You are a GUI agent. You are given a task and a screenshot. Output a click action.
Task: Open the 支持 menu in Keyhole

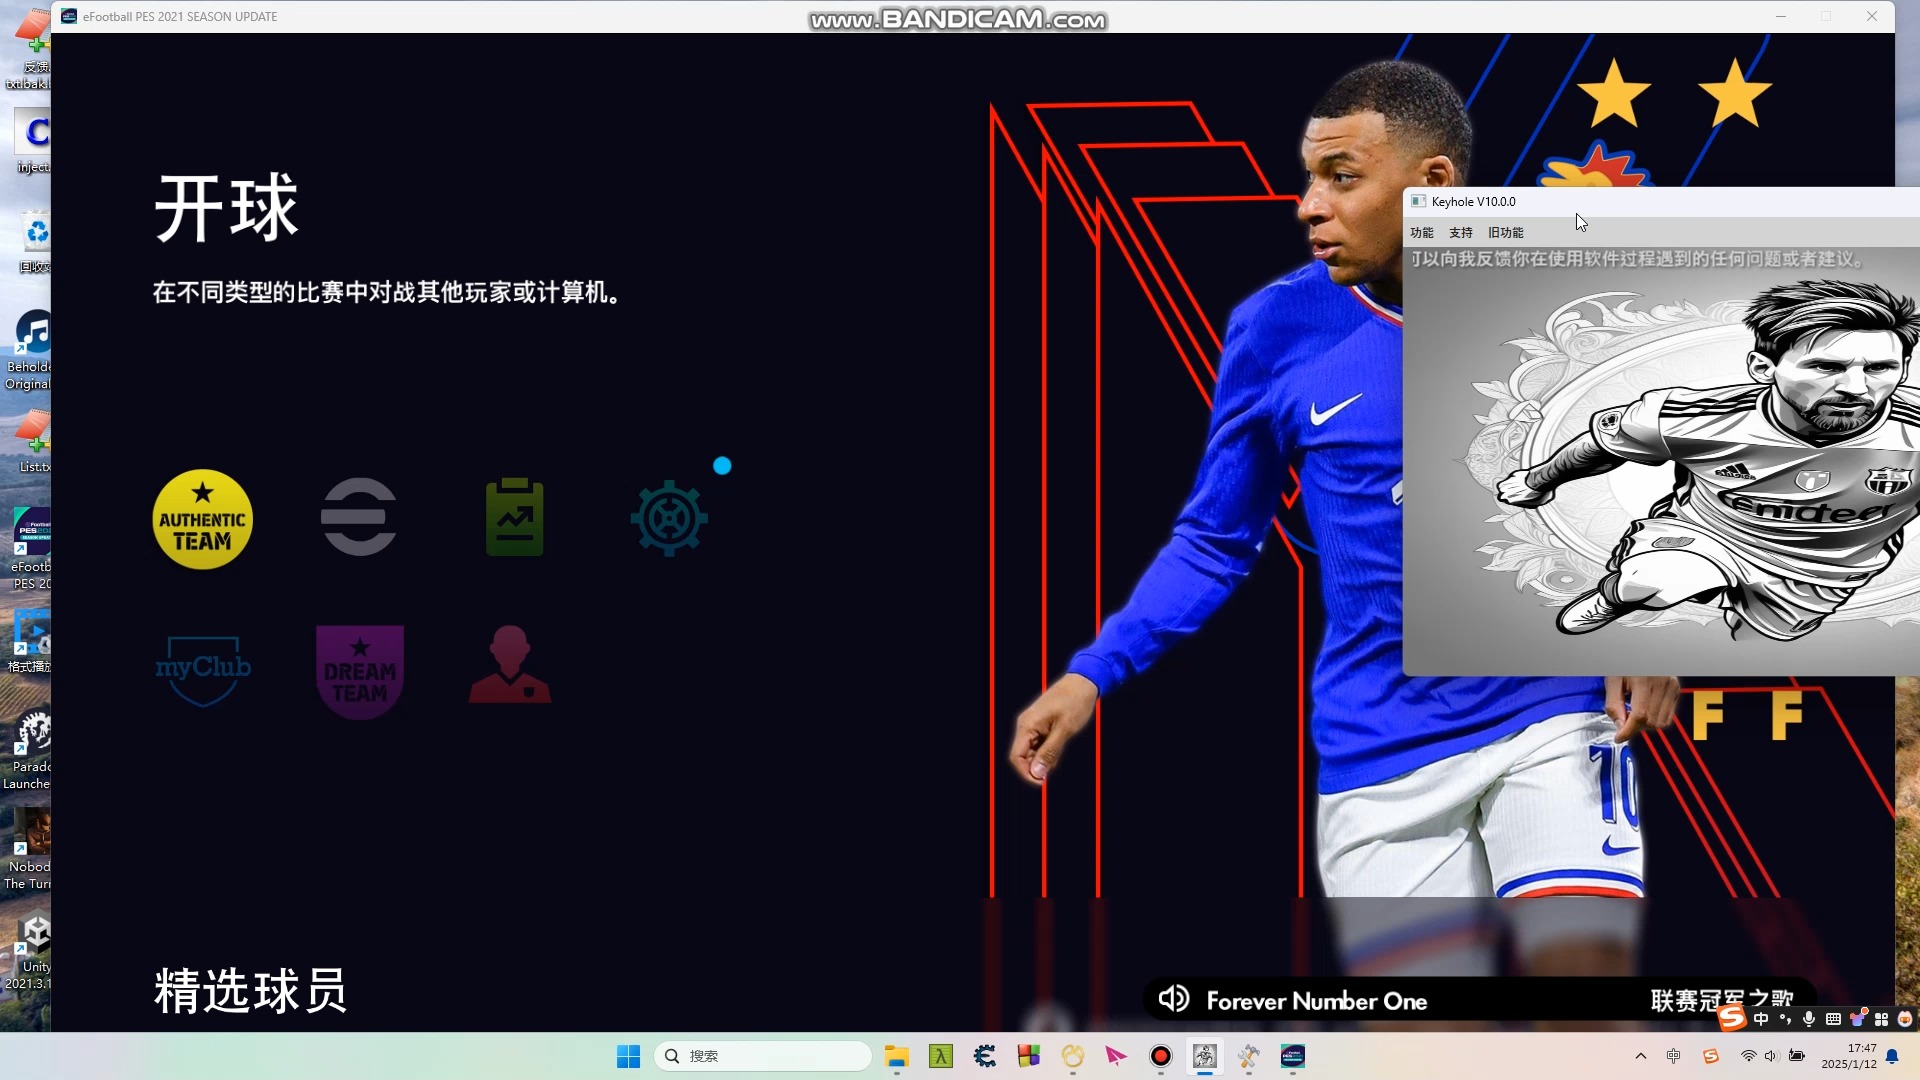pyautogui.click(x=1460, y=232)
